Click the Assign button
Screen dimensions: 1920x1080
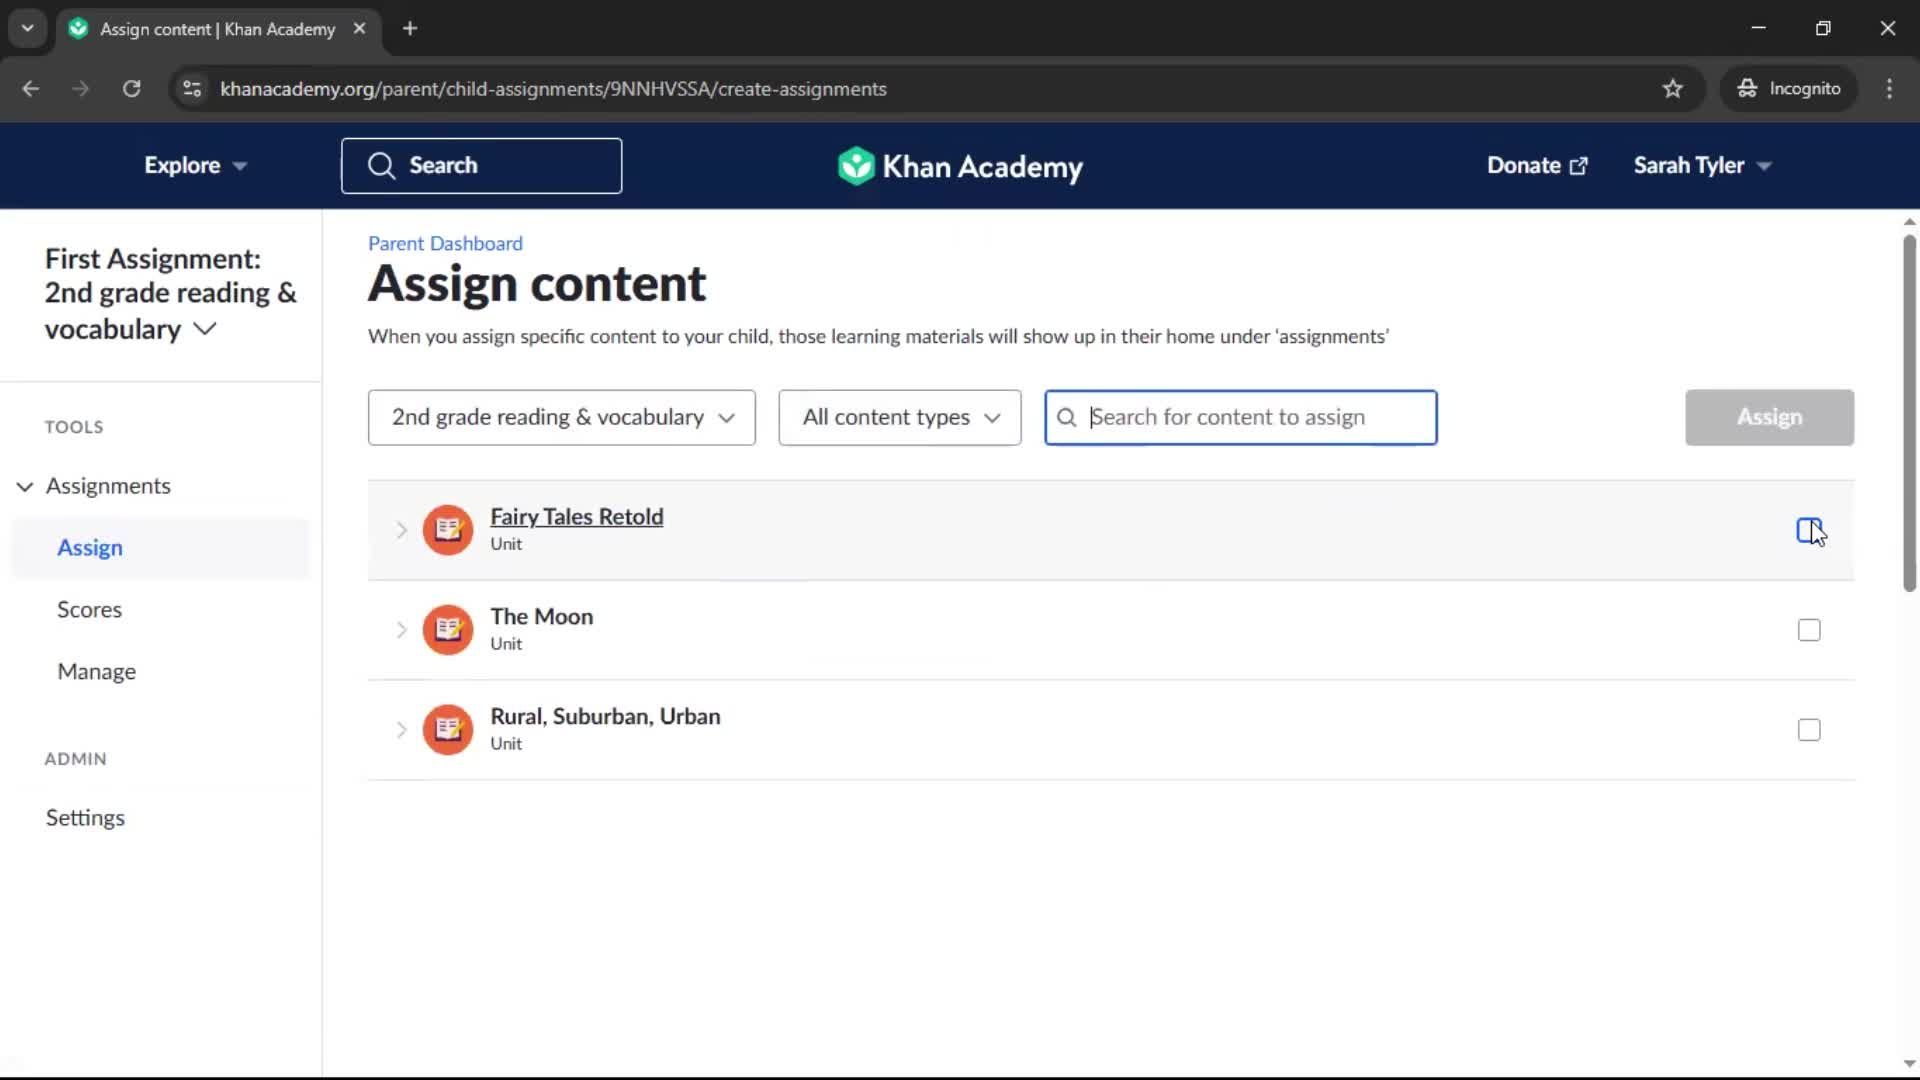(1769, 418)
